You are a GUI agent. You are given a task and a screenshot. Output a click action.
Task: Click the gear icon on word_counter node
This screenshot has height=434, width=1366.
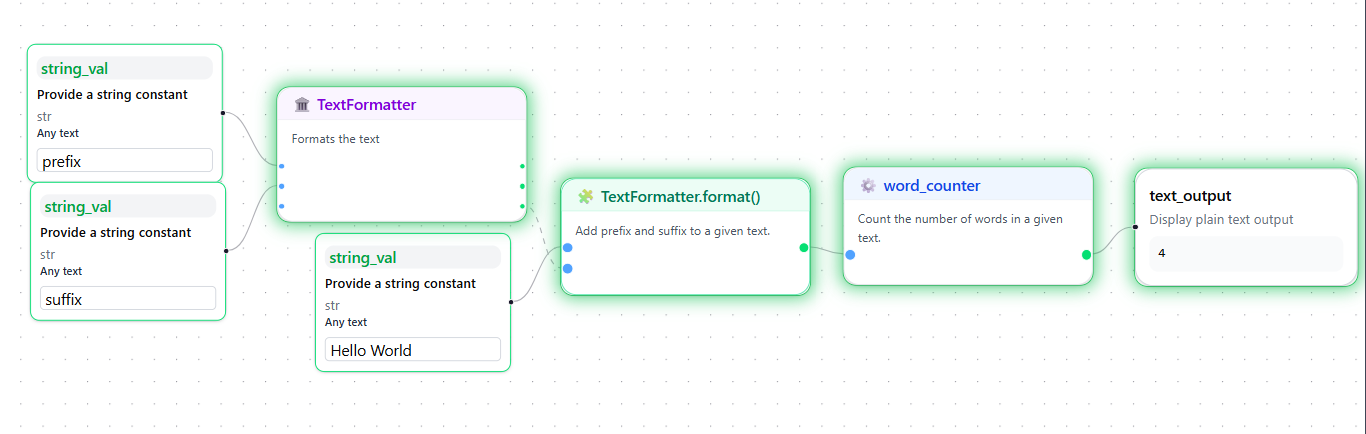click(868, 186)
